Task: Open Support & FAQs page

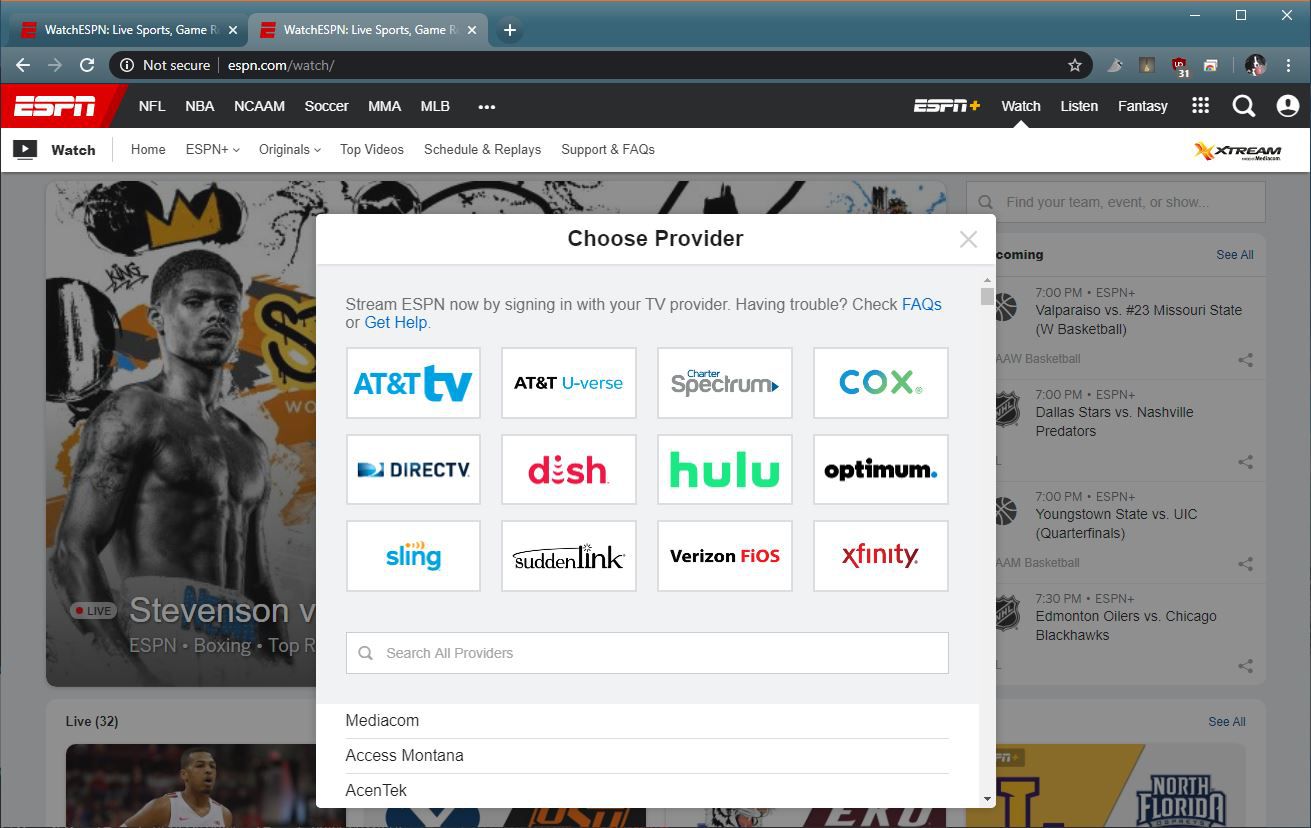Action: (608, 149)
